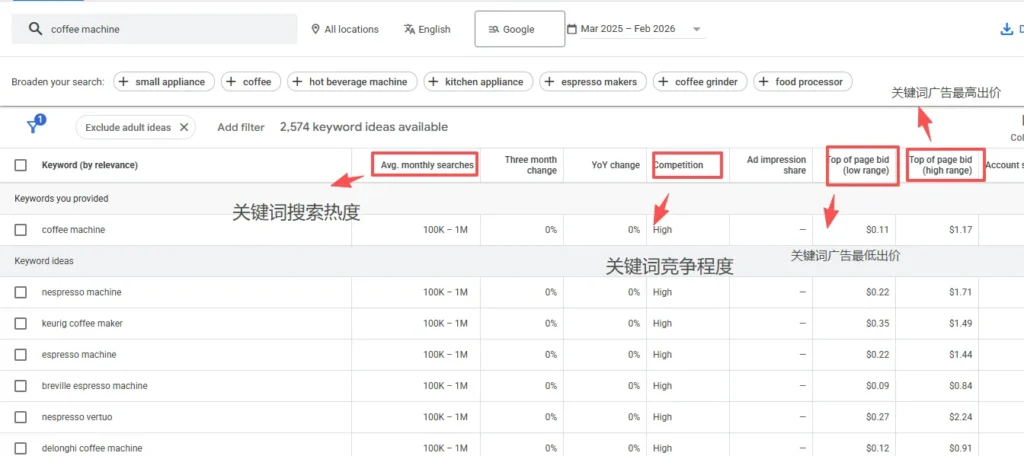Click the language translate icon
This screenshot has width=1024, height=456.
tap(409, 29)
